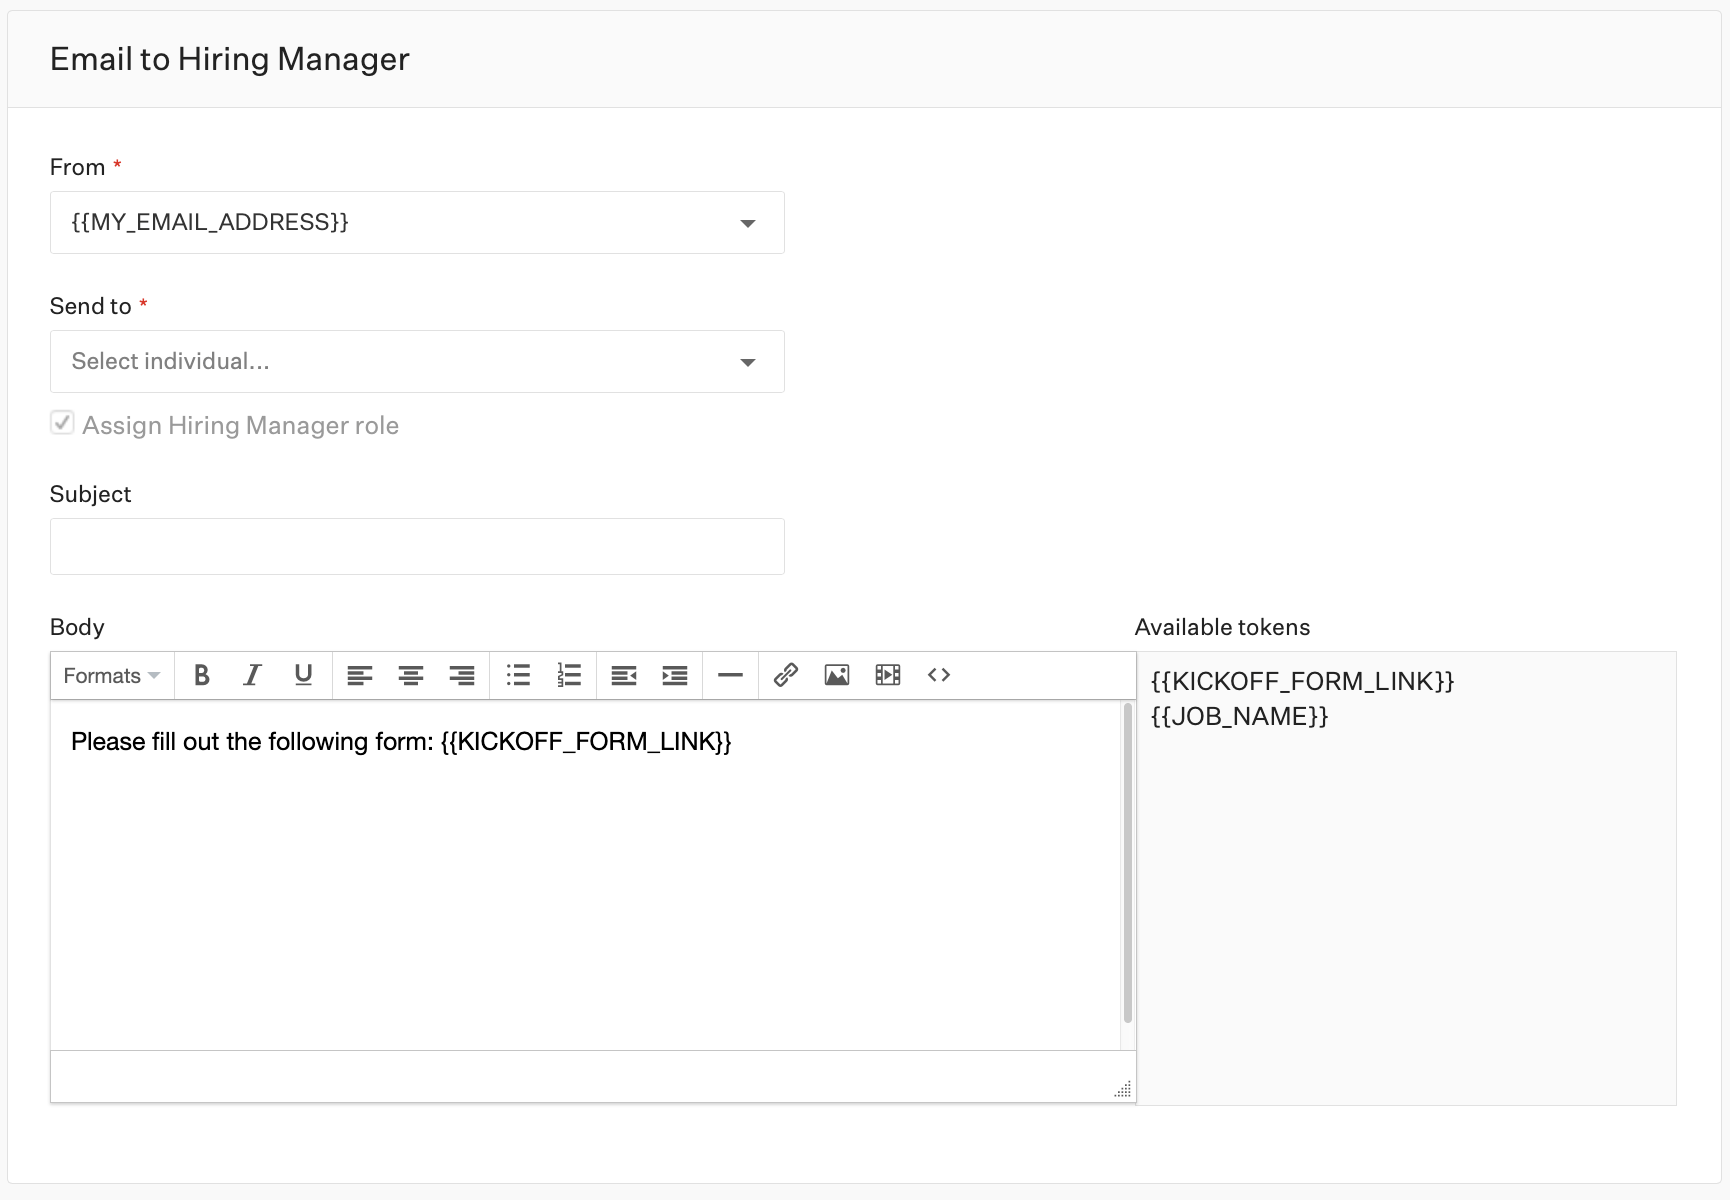Image resolution: width=1730 pixels, height=1200 pixels.
Task: Insert a horizontal rule
Action: click(x=730, y=675)
